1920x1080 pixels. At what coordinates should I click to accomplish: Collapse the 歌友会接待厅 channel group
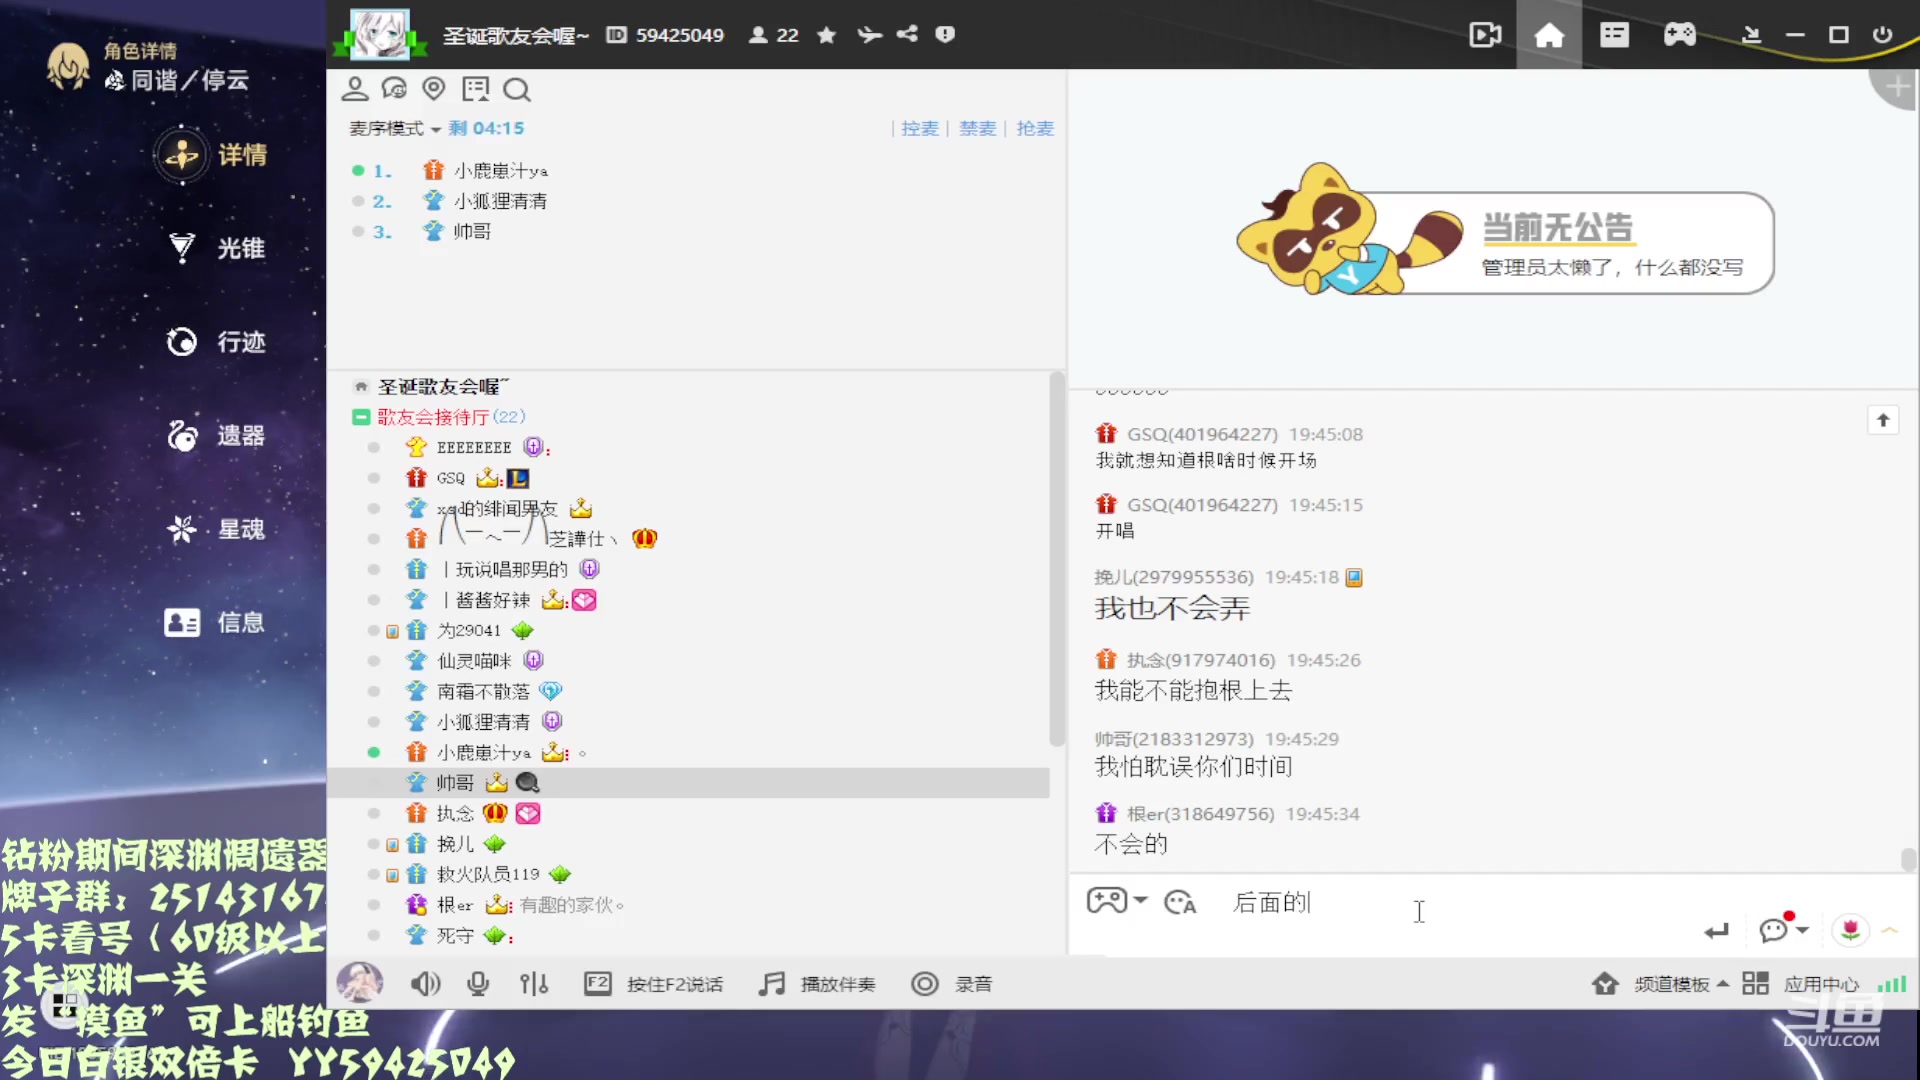tap(361, 417)
